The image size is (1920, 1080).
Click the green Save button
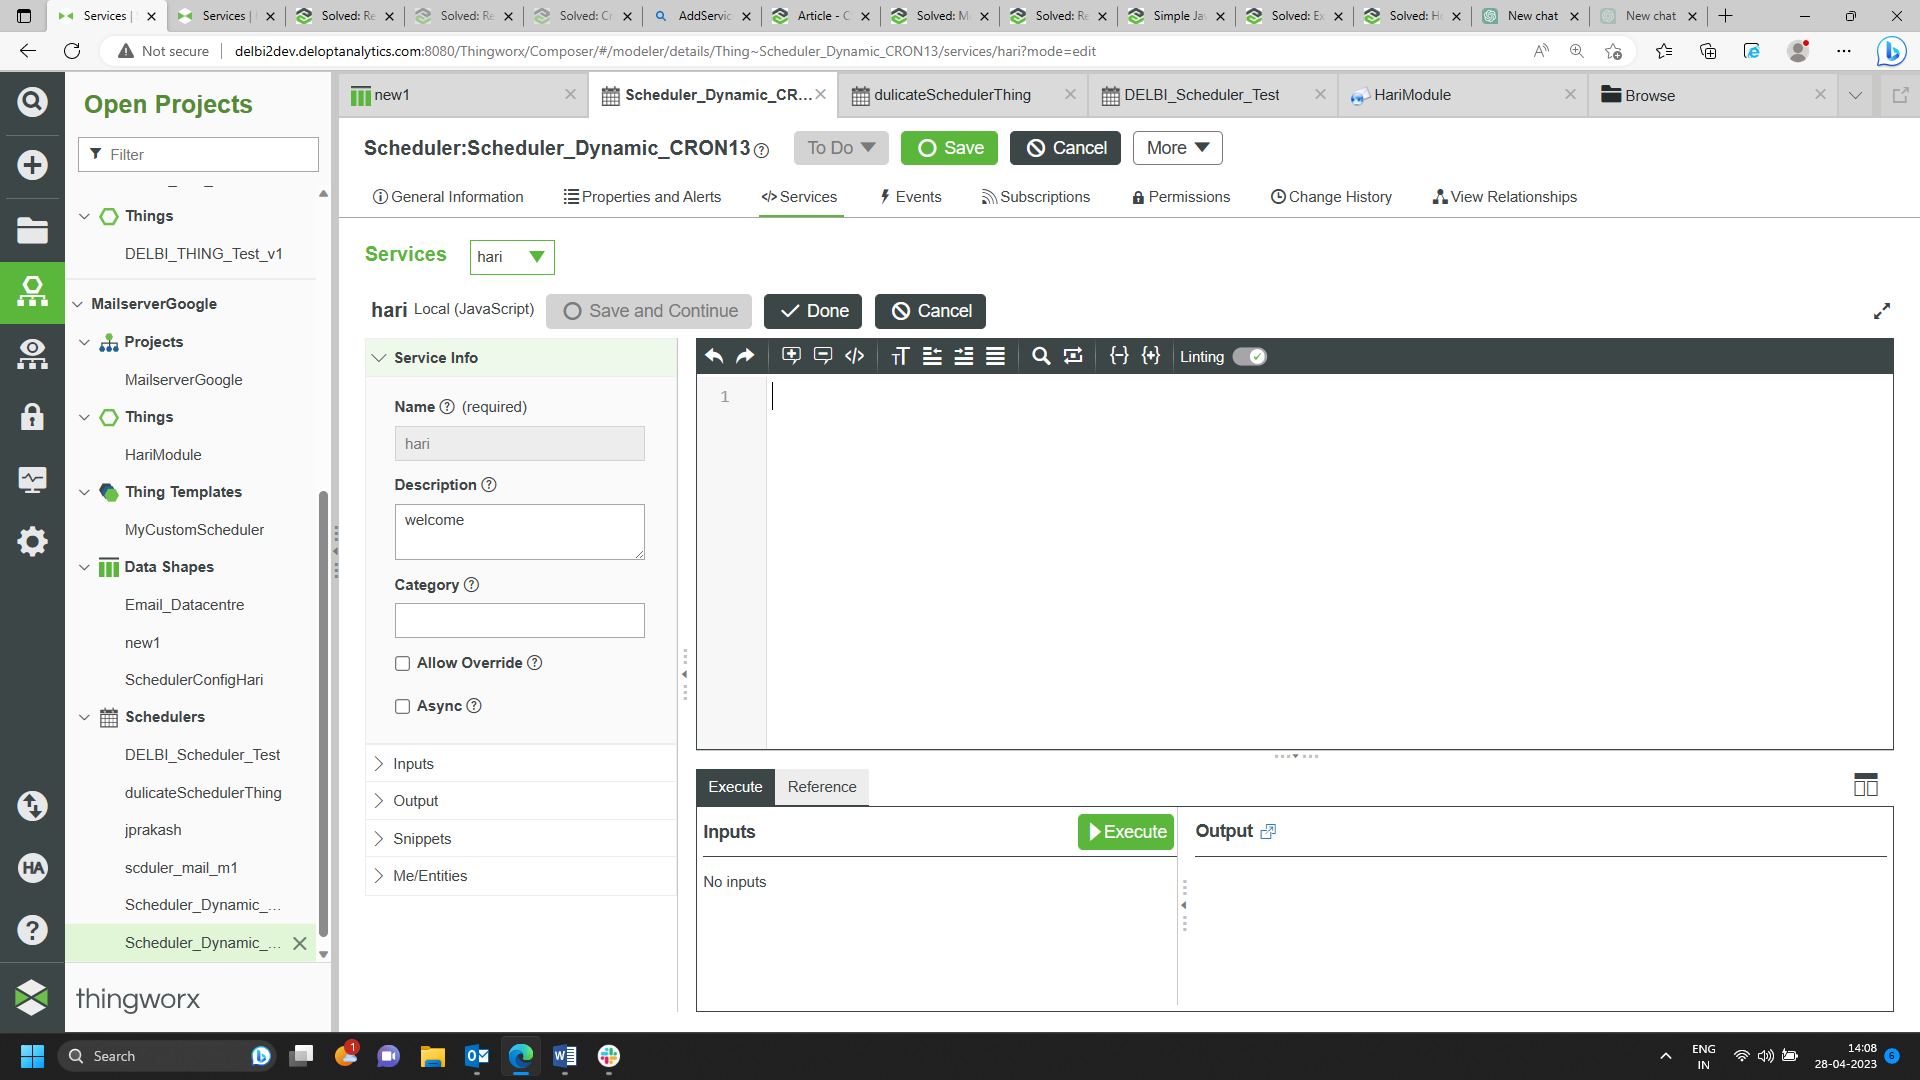pyautogui.click(x=948, y=148)
